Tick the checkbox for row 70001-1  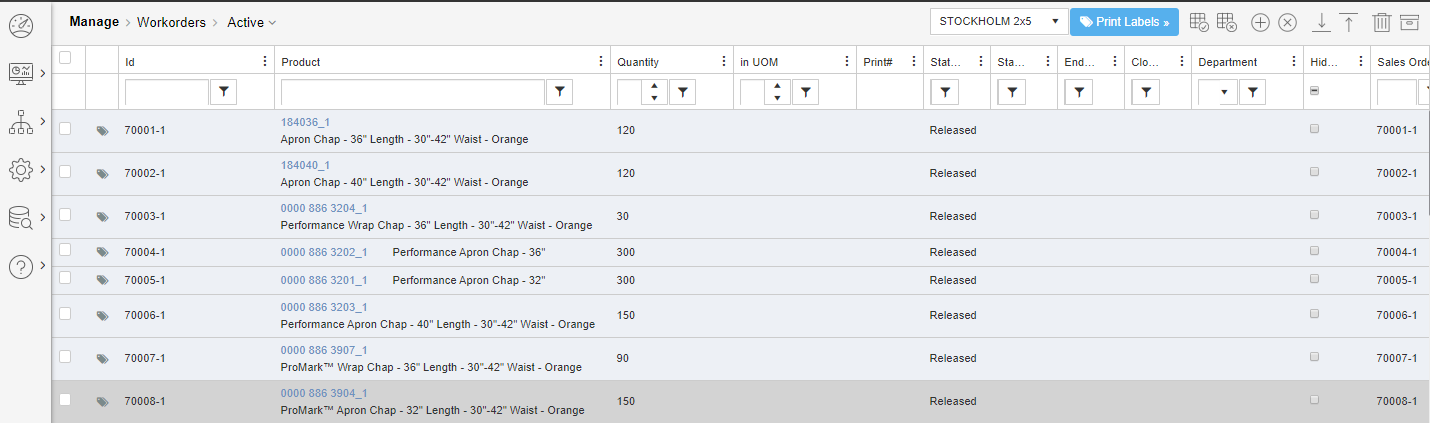tap(65, 129)
